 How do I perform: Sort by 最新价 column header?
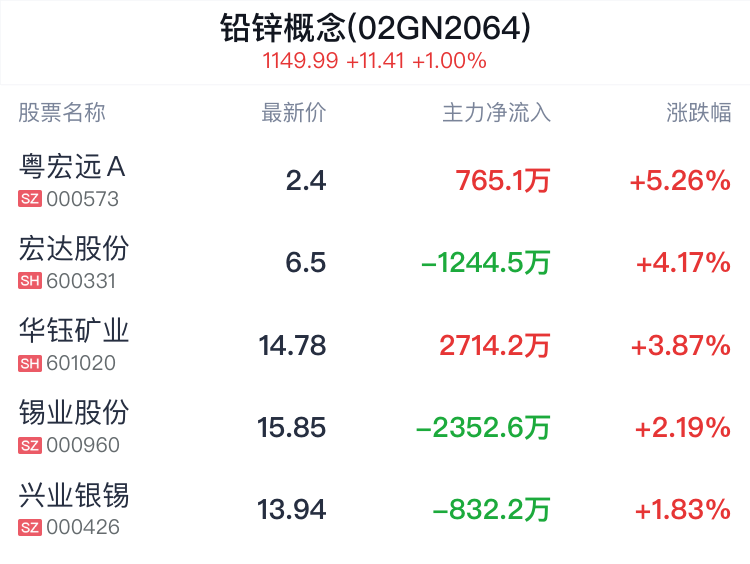click(x=294, y=113)
